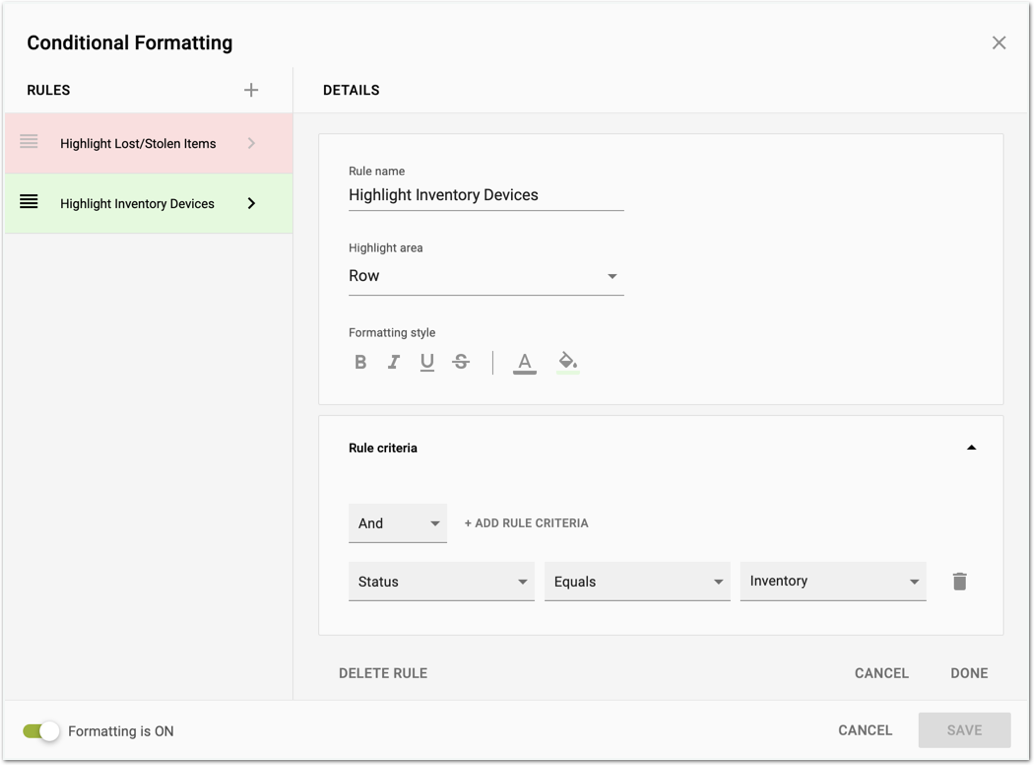This screenshot has height=765, width=1034.
Task: Click the Rule name text field
Action: (486, 195)
